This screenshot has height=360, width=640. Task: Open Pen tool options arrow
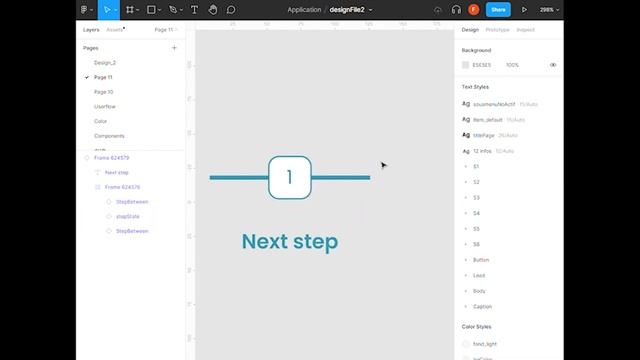click(x=181, y=10)
